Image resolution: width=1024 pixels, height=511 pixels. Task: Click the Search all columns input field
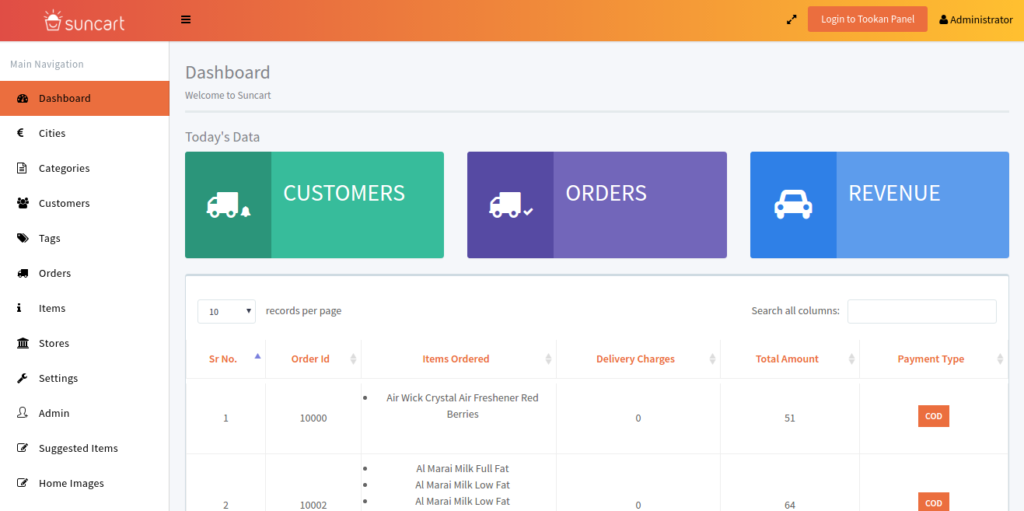pos(921,311)
